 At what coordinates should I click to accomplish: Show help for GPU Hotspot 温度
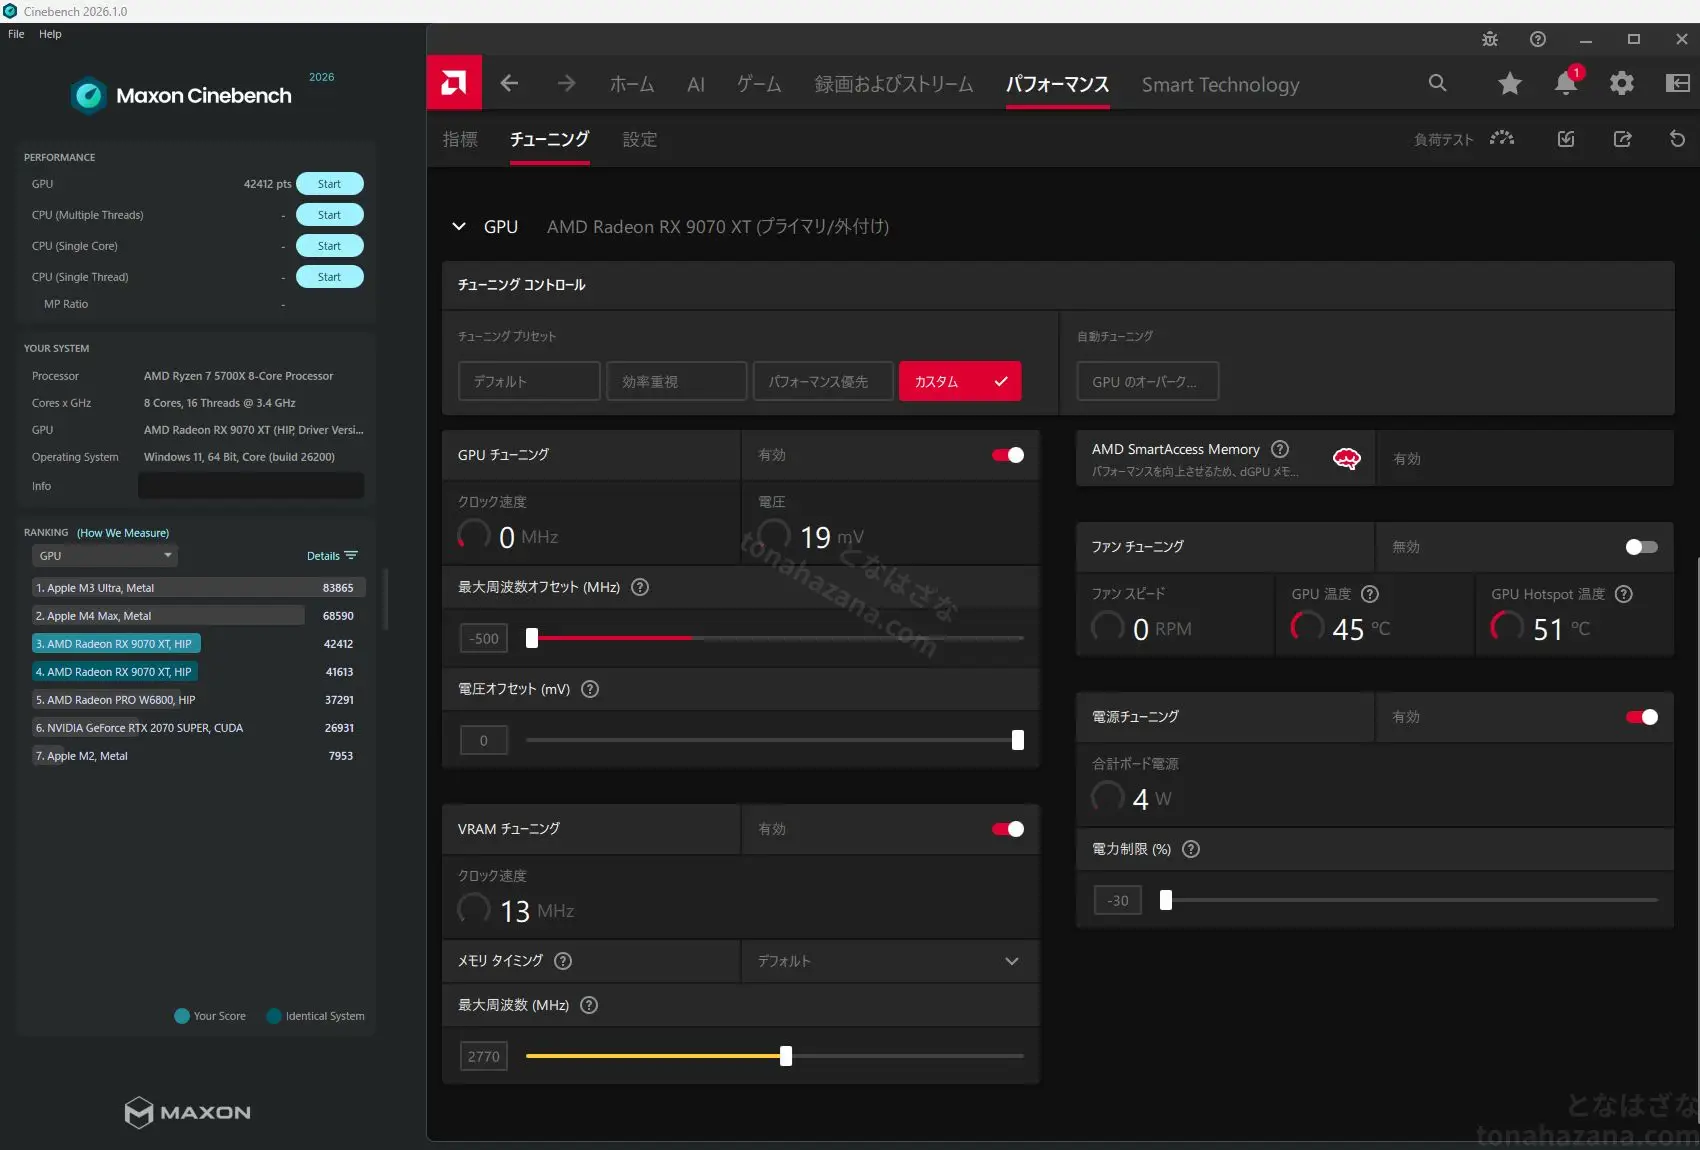click(x=1624, y=594)
